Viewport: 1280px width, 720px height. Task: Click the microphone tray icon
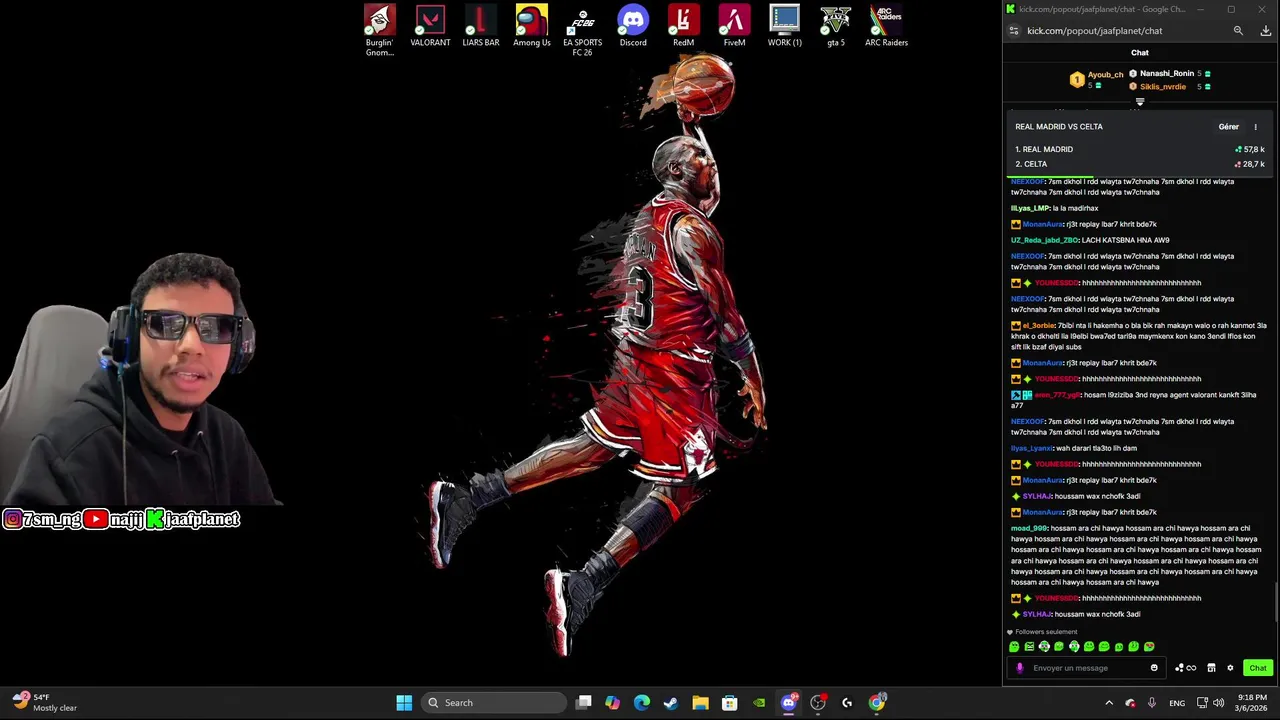click(x=1152, y=703)
